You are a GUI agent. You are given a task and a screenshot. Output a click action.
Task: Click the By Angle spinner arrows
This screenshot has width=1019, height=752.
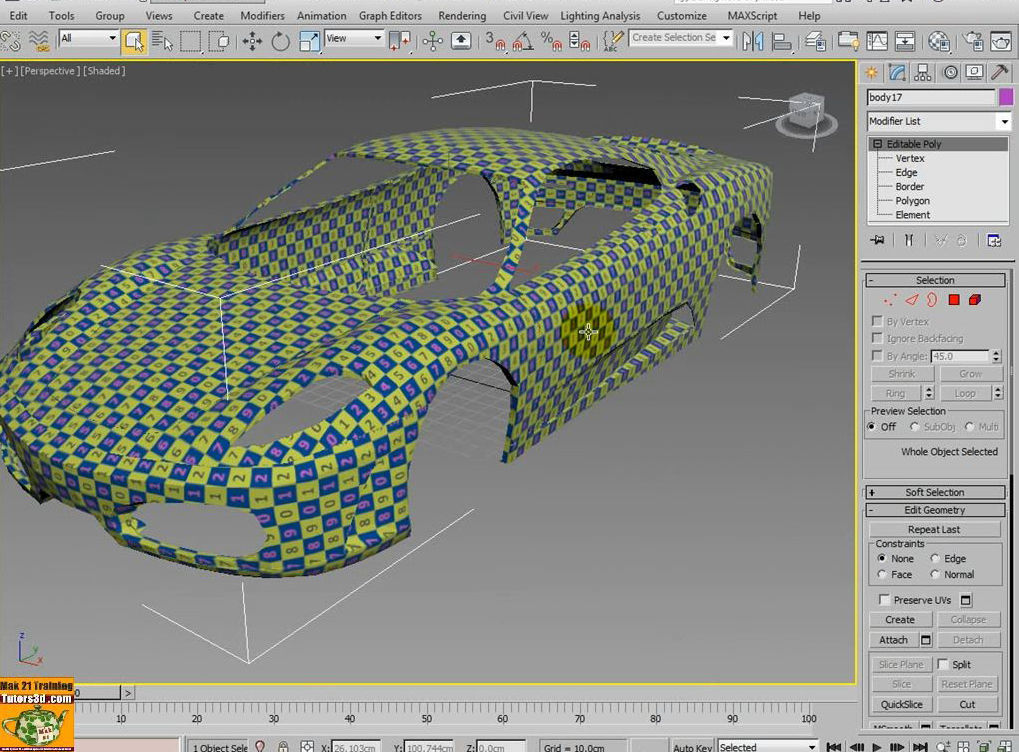tap(996, 356)
